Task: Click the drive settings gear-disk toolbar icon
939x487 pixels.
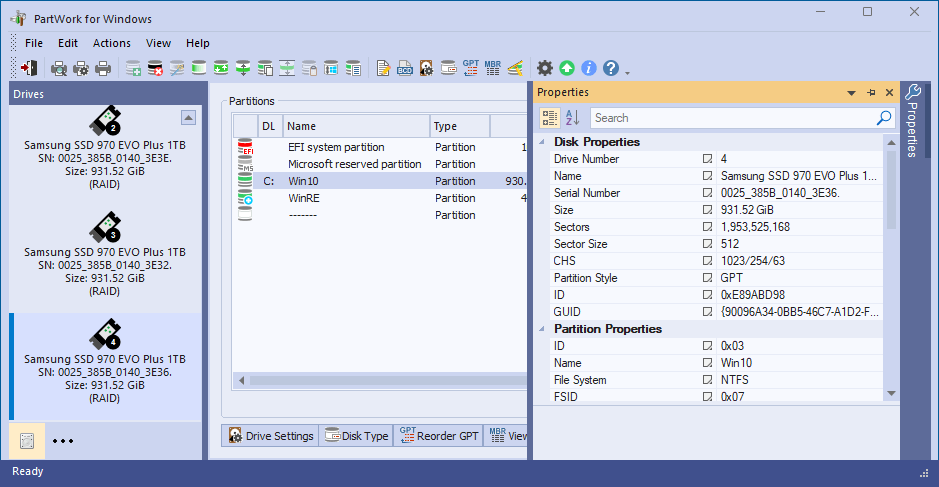Action: tap(426, 68)
